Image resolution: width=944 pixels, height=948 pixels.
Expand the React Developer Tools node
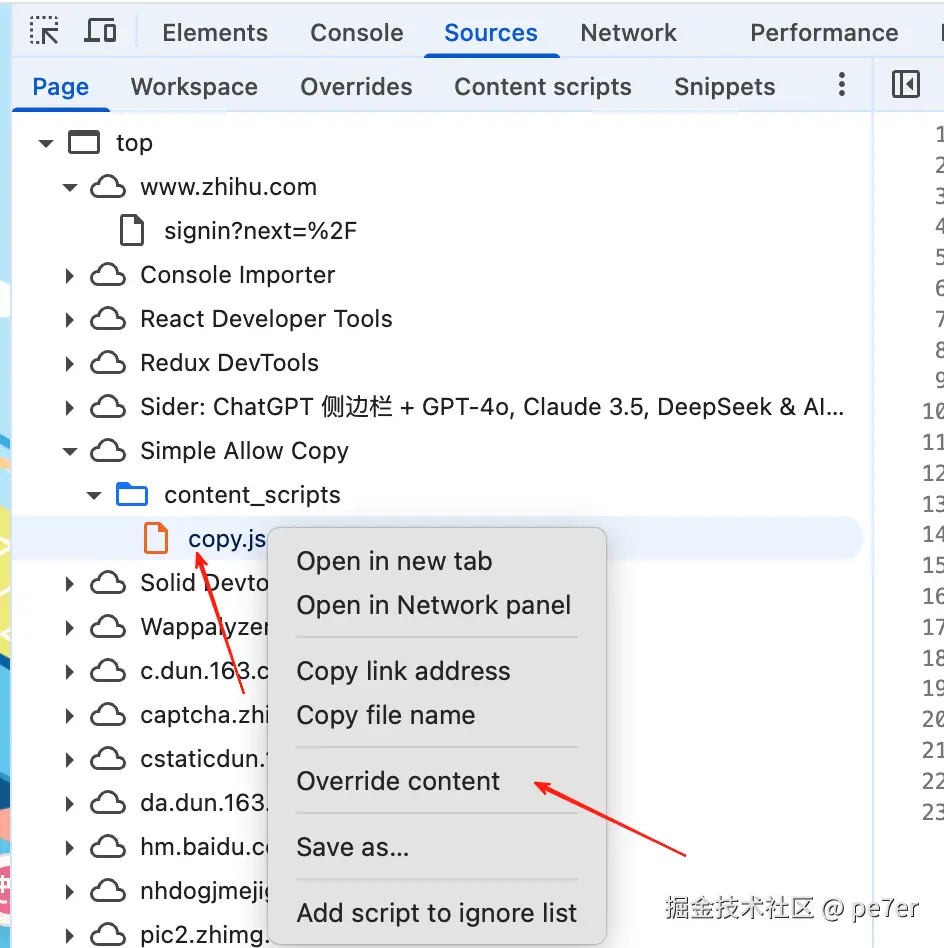pos(70,320)
